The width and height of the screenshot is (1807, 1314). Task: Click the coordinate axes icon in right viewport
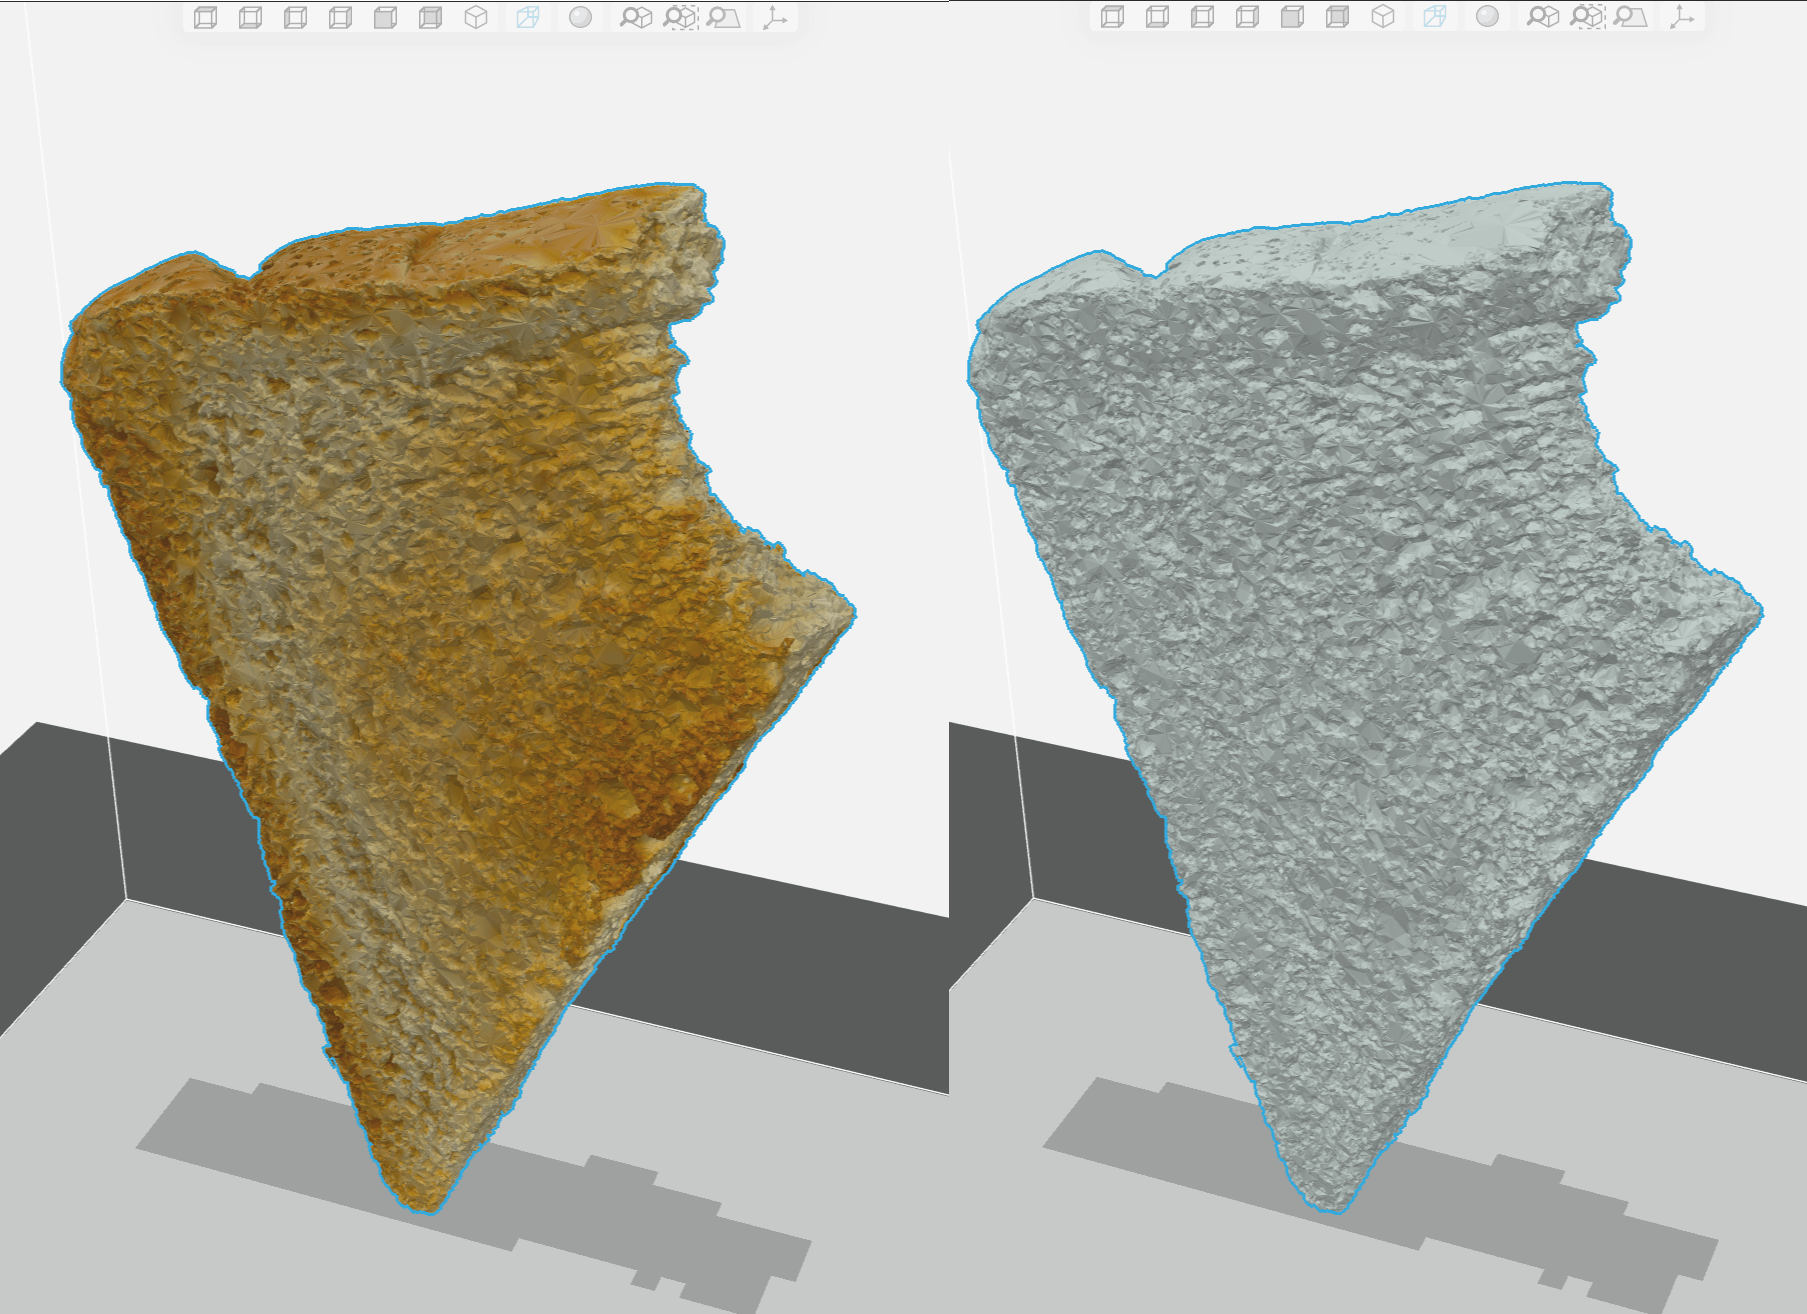click(x=1682, y=17)
